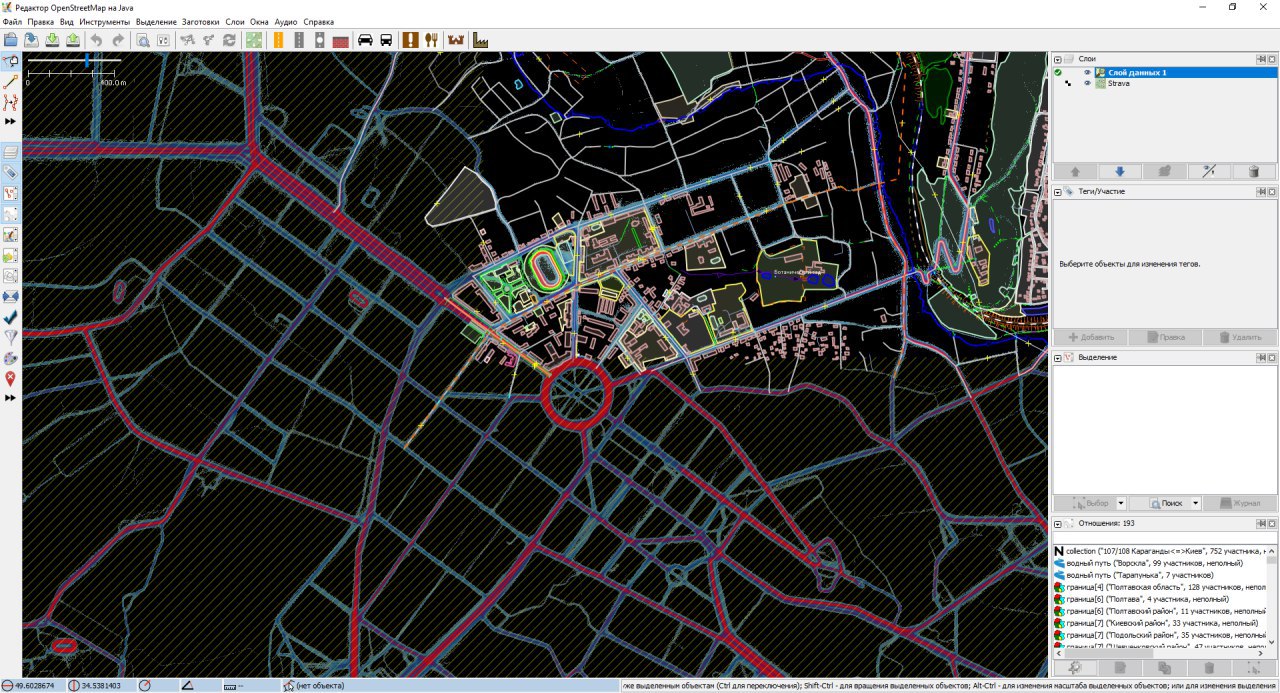Collapse the Отношения panel
The width and height of the screenshot is (1280, 693).
pyautogui.click(x=1057, y=523)
